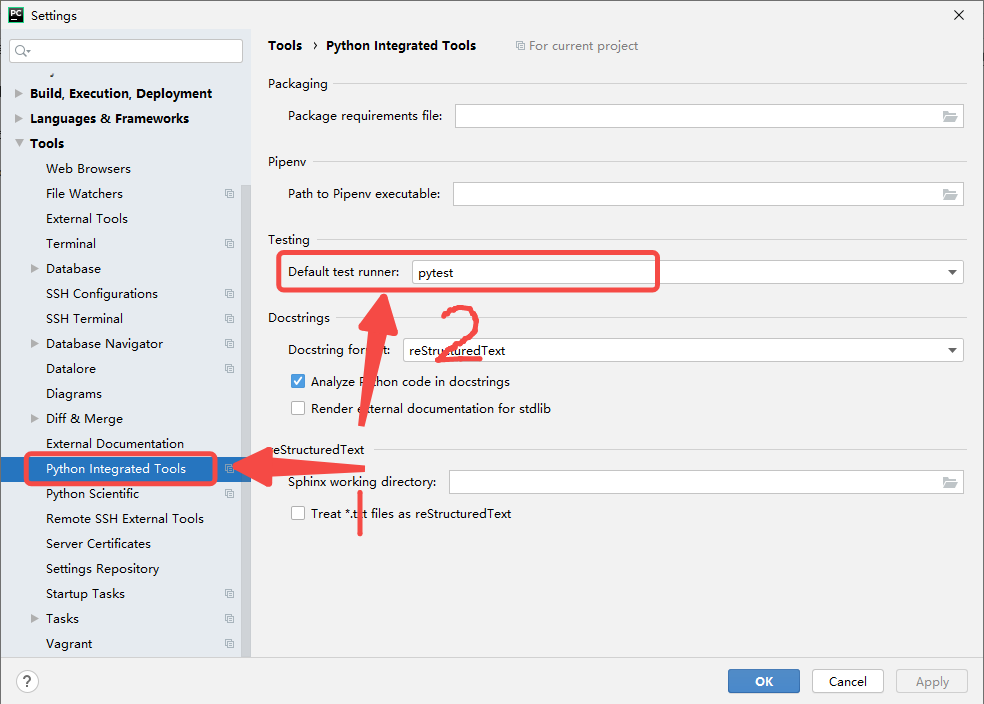Select Python Scientific in settings tree

click(92, 494)
